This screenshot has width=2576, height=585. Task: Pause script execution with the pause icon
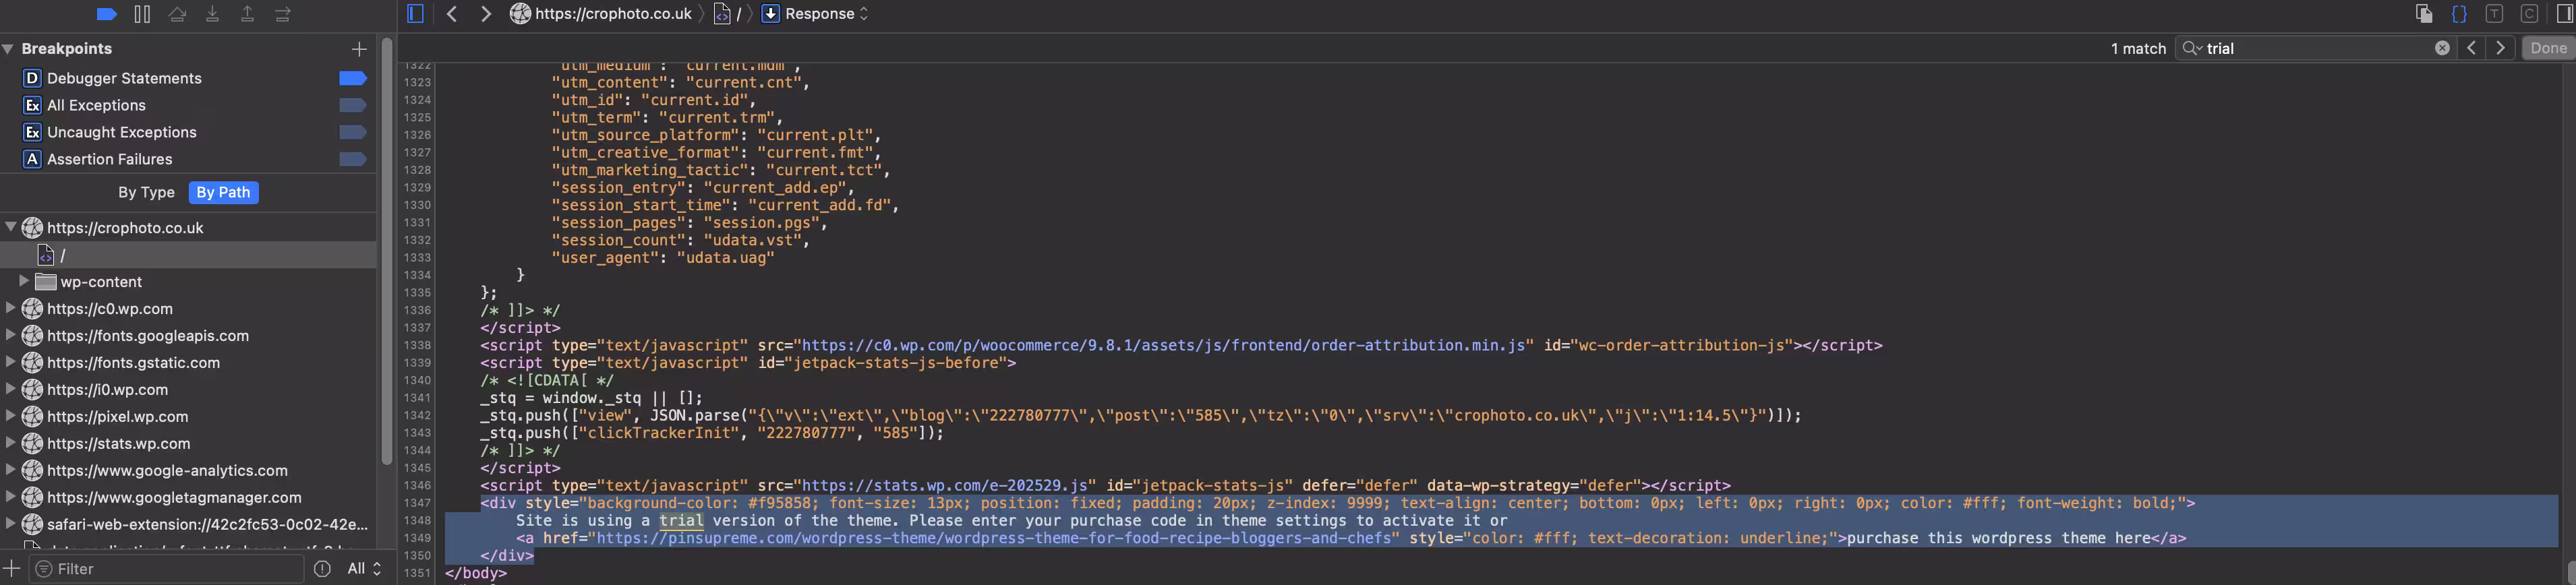142,14
